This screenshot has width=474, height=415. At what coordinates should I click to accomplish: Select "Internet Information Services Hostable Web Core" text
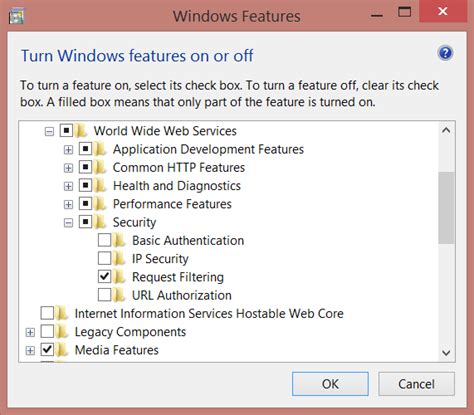(x=209, y=313)
